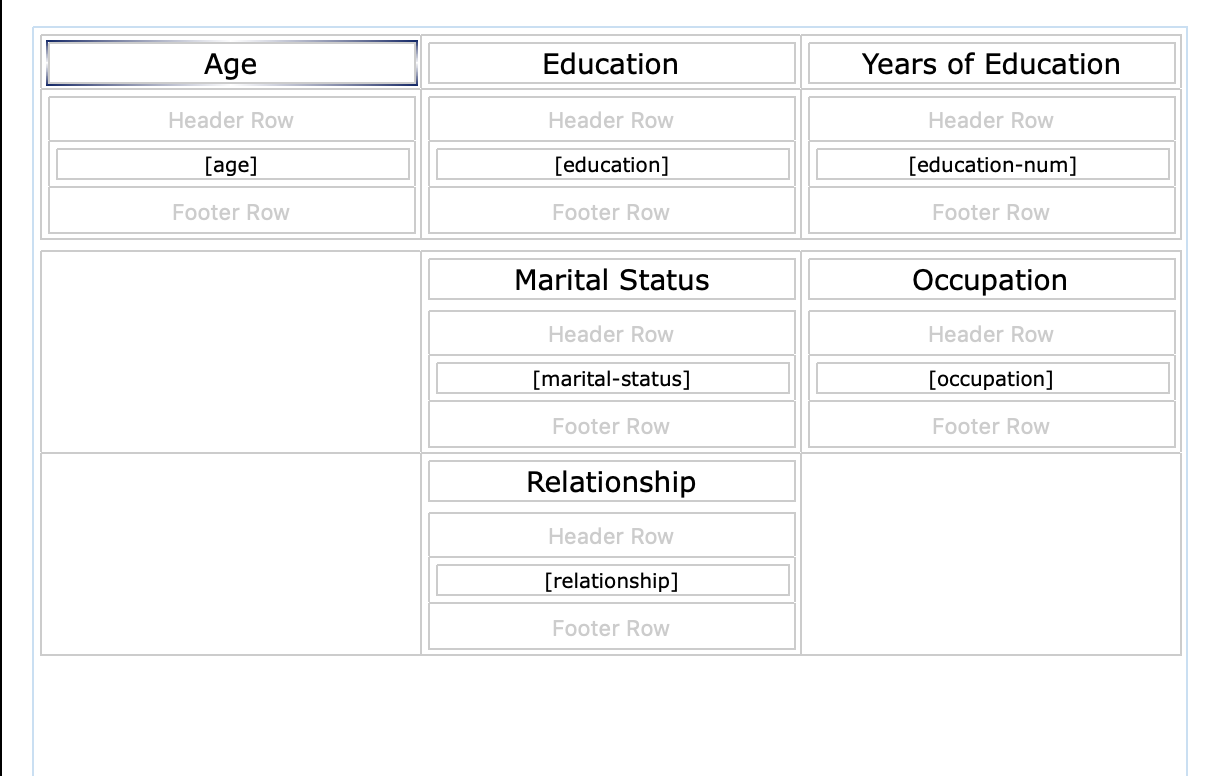Image resolution: width=1212 pixels, height=776 pixels.
Task: Click the [education] data field
Action: [x=611, y=165]
